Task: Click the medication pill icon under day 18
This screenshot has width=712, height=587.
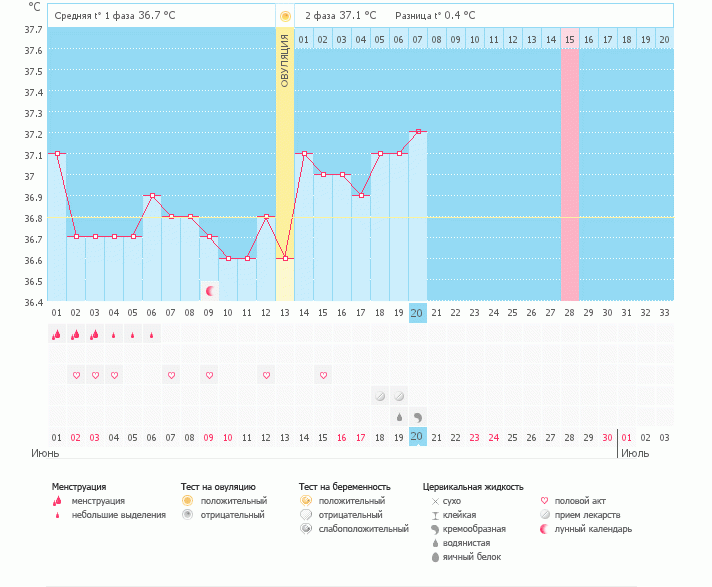Action: 380,396
